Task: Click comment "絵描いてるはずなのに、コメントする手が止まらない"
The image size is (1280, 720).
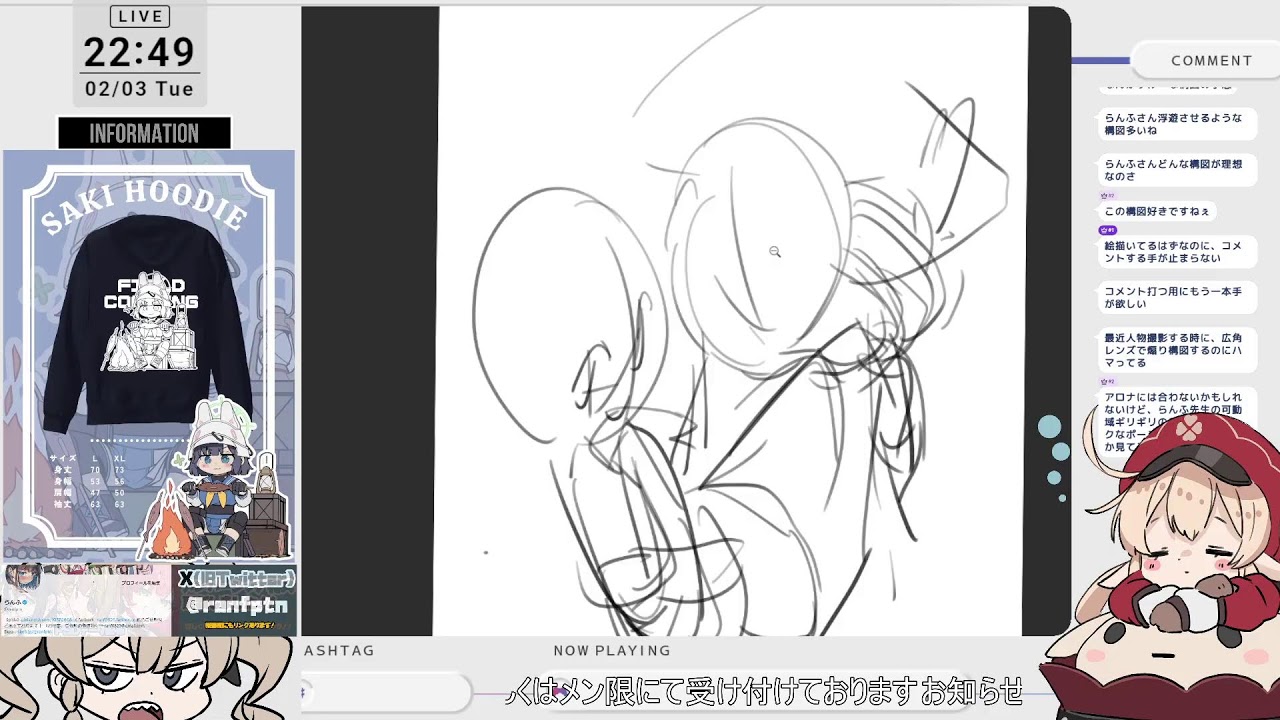Action: pos(1177,252)
